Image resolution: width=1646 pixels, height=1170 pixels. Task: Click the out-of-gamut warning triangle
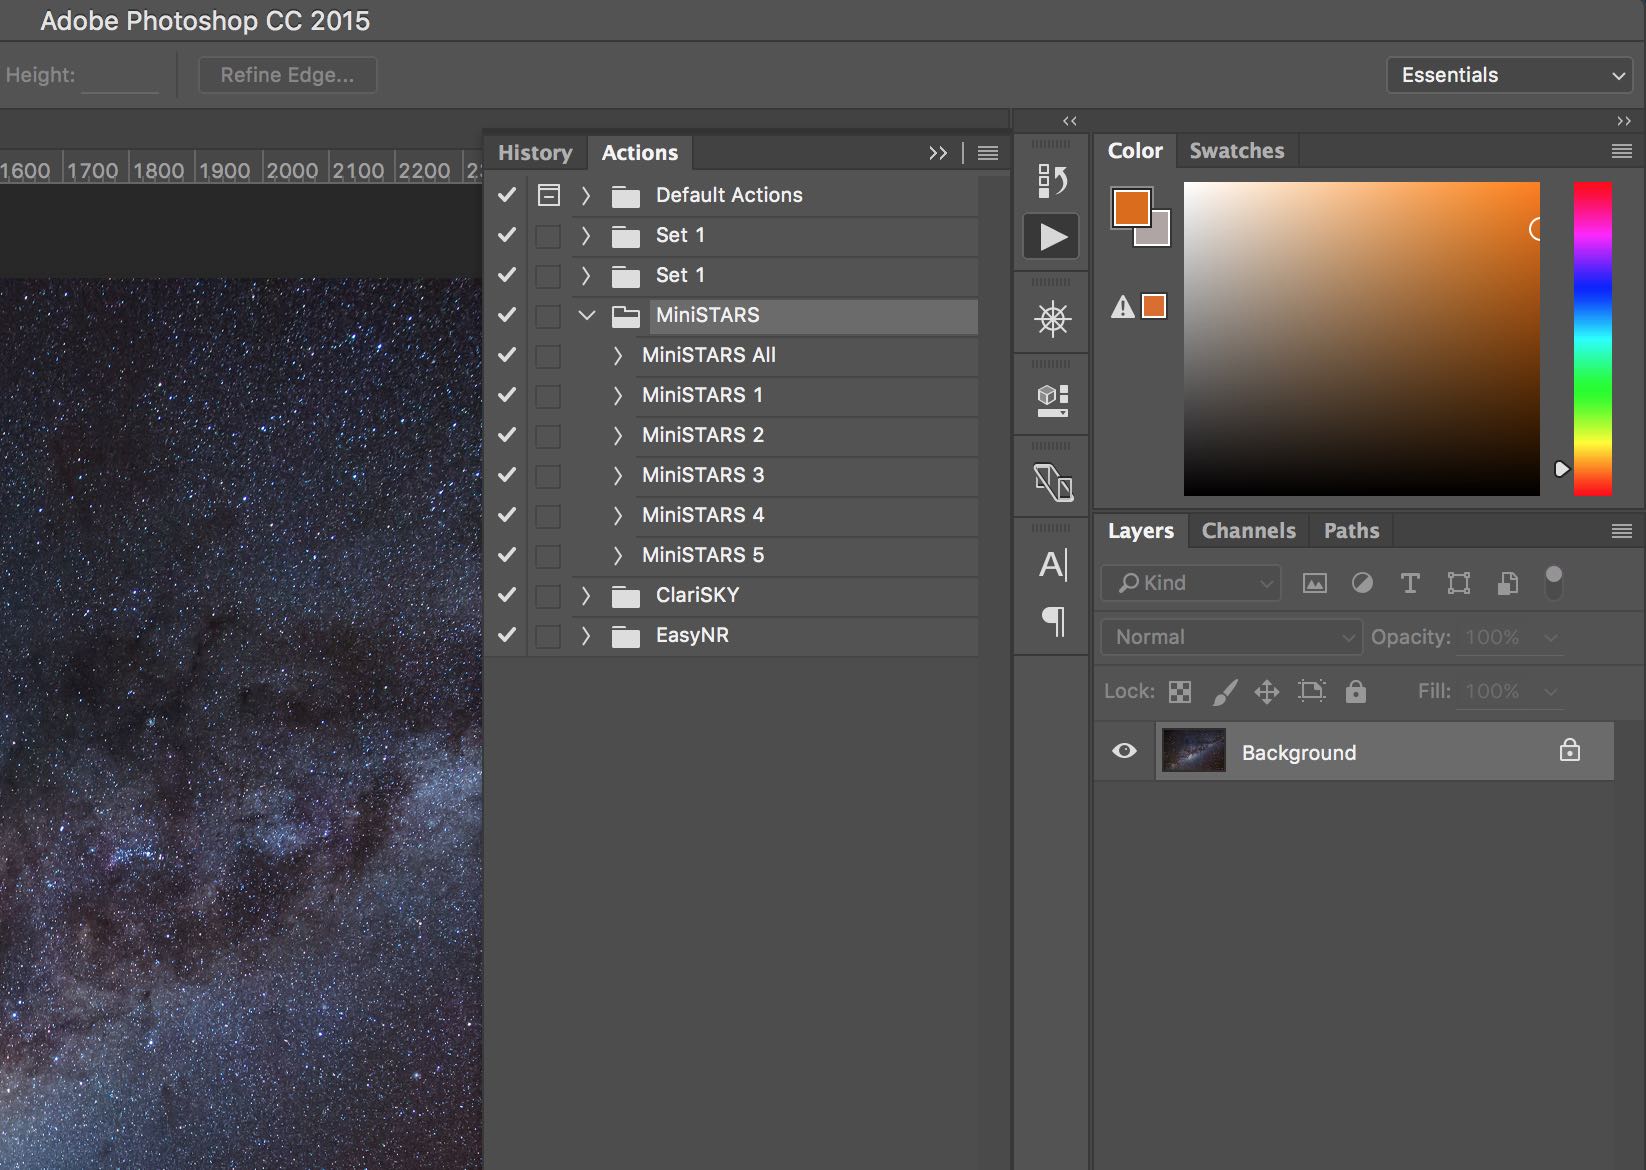click(1123, 307)
